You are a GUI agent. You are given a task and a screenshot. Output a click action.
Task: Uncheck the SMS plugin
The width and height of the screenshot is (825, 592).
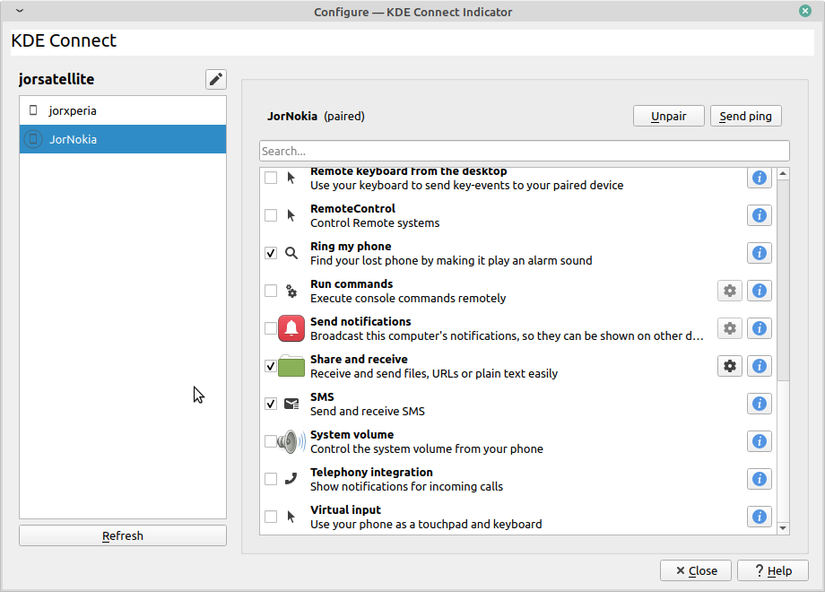point(270,404)
